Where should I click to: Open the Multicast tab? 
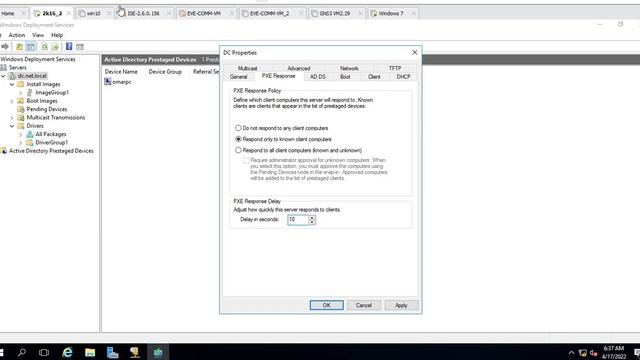point(247,68)
